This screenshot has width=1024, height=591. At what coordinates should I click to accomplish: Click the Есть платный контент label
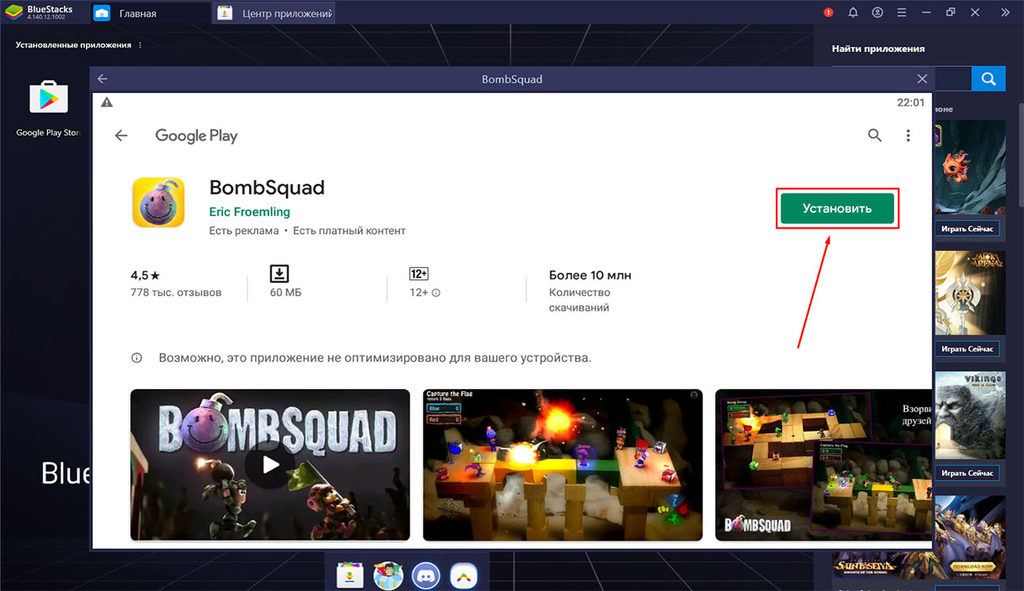click(x=349, y=231)
